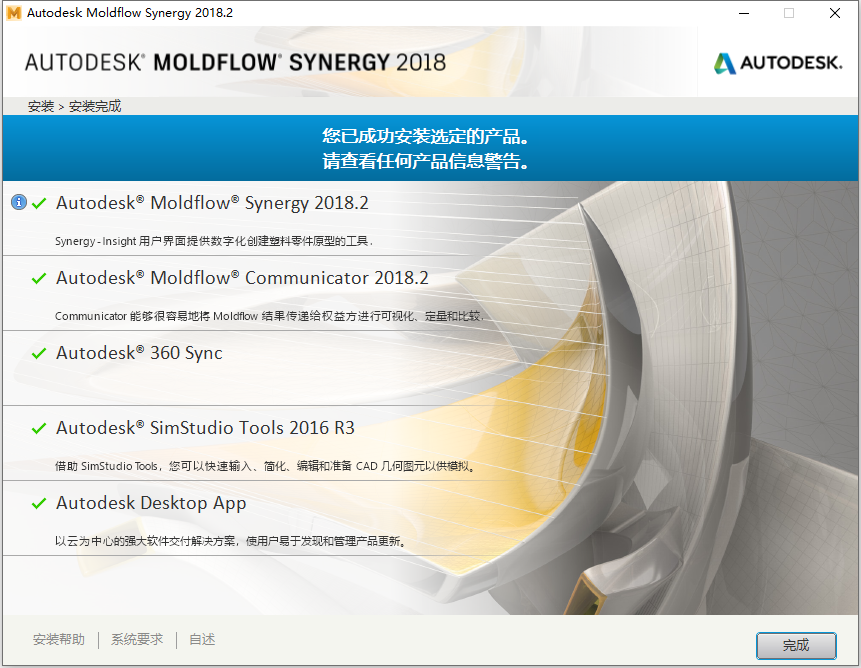The height and width of the screenshot is (668, 861).
Task: Select the Autodesk Desktop App entry
Action: tap(151, 503)
